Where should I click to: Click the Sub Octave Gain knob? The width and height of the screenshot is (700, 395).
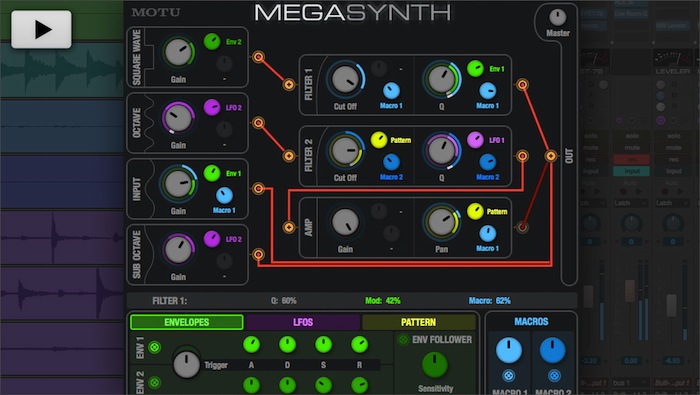(178, 249)
